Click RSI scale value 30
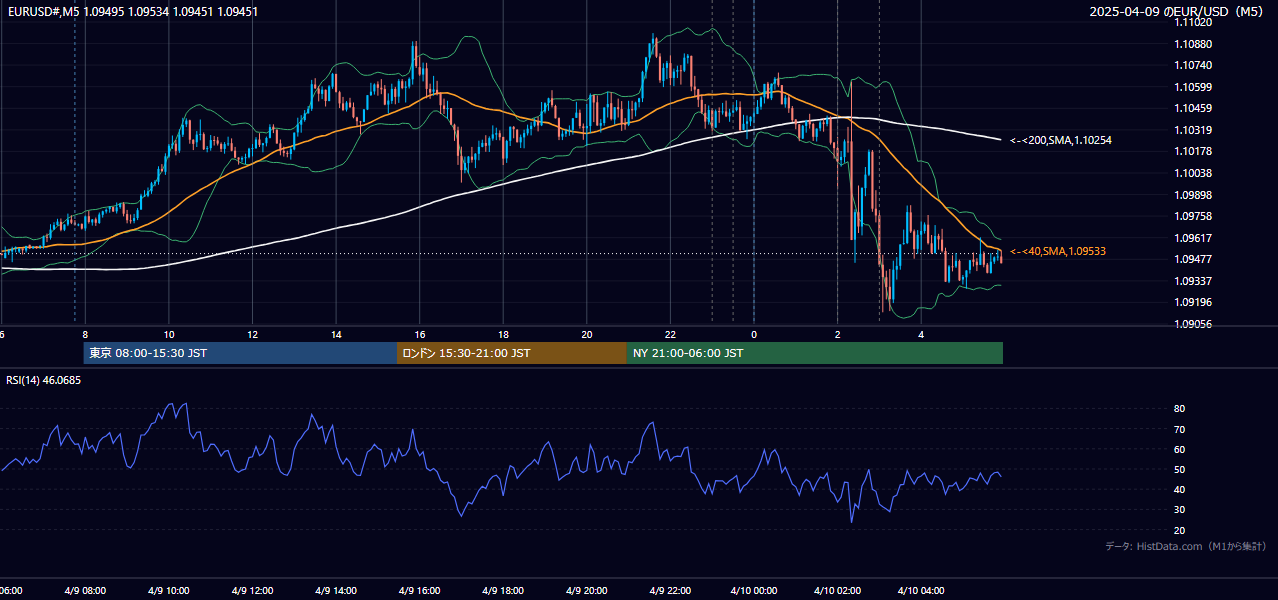This screenshot has height=600, width=1278. coord(1179,510)
